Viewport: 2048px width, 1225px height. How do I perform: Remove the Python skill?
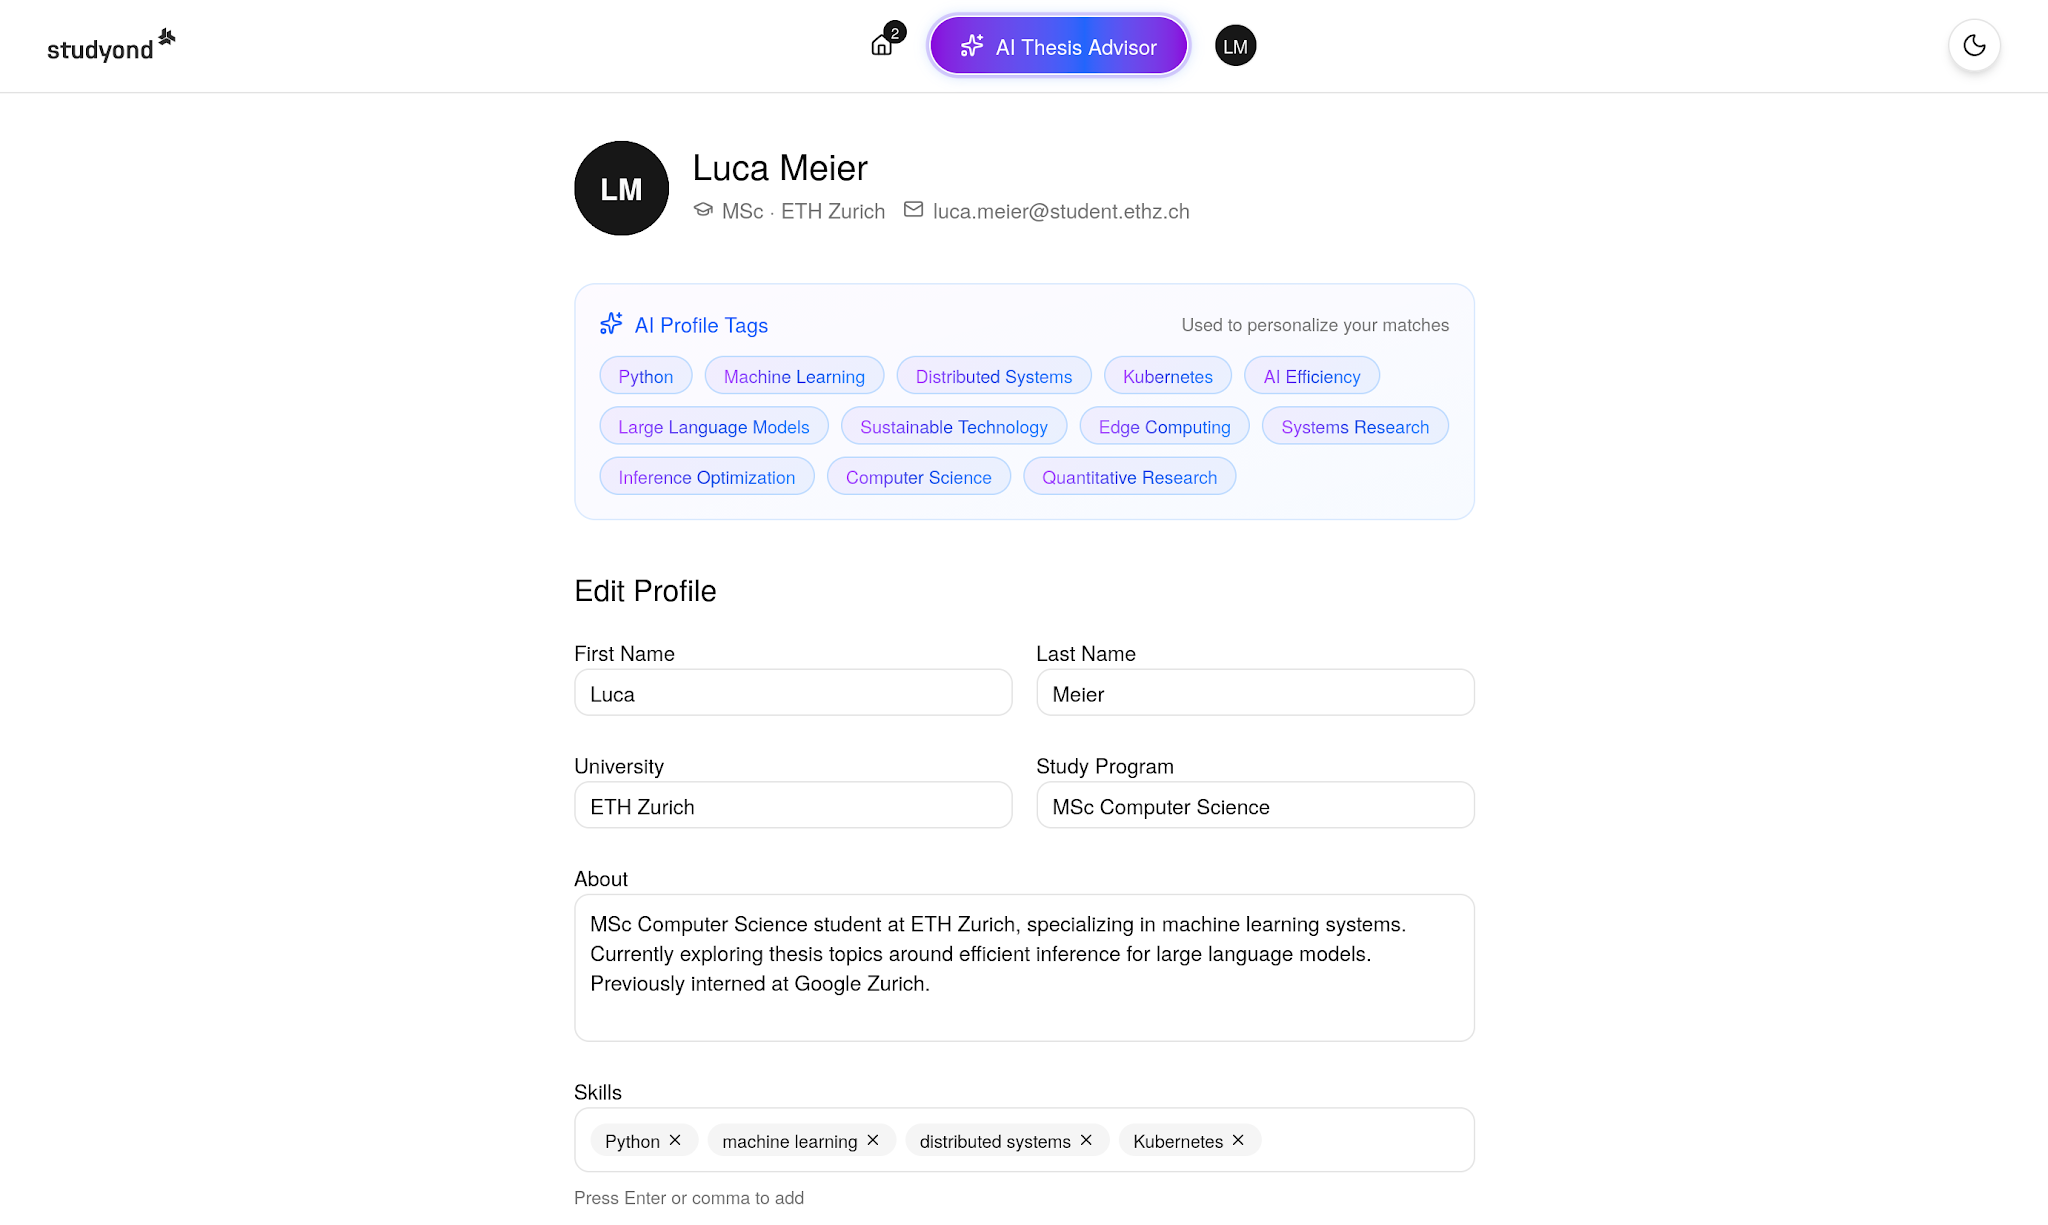(676, 1140)
